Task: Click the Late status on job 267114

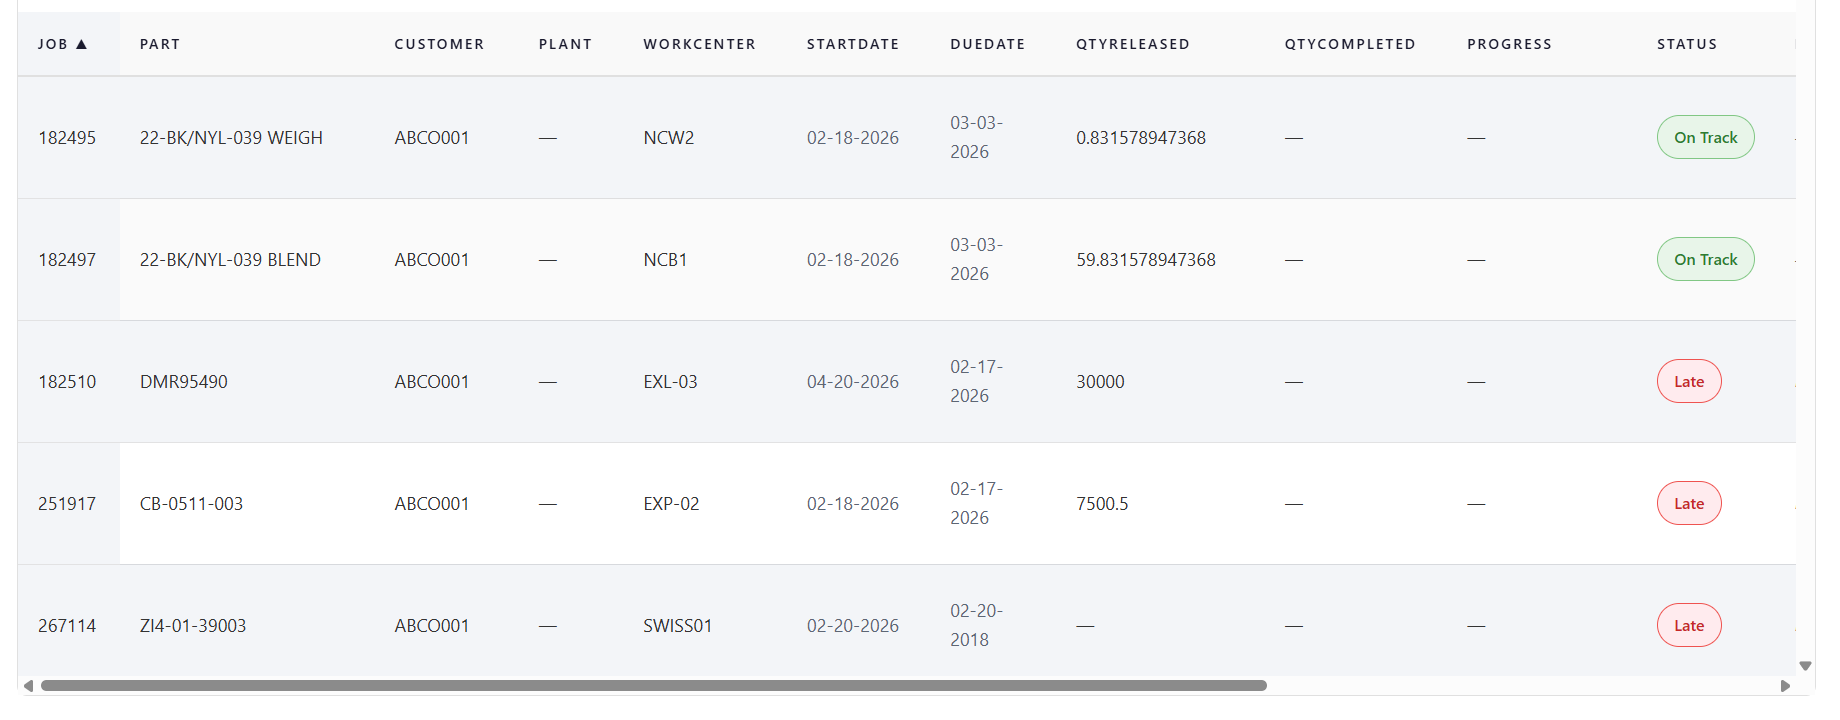Action: coord(1689,625)
